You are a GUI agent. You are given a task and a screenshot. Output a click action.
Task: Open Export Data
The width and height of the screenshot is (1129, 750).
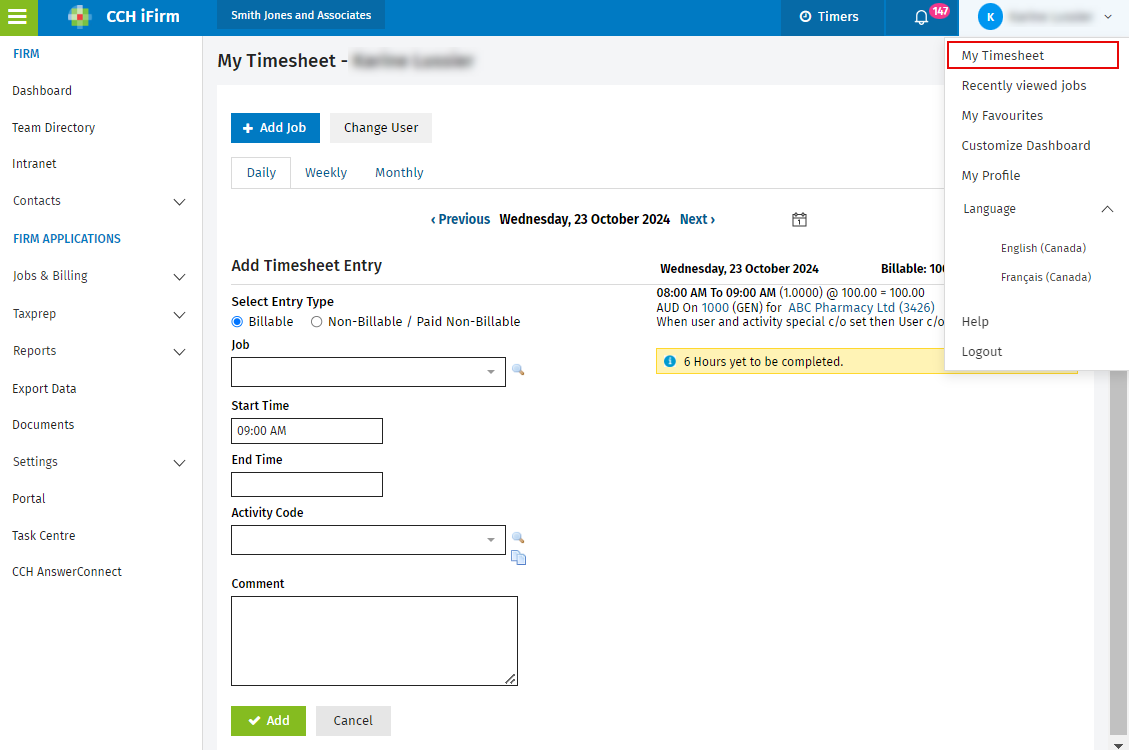tap(44, 389)
